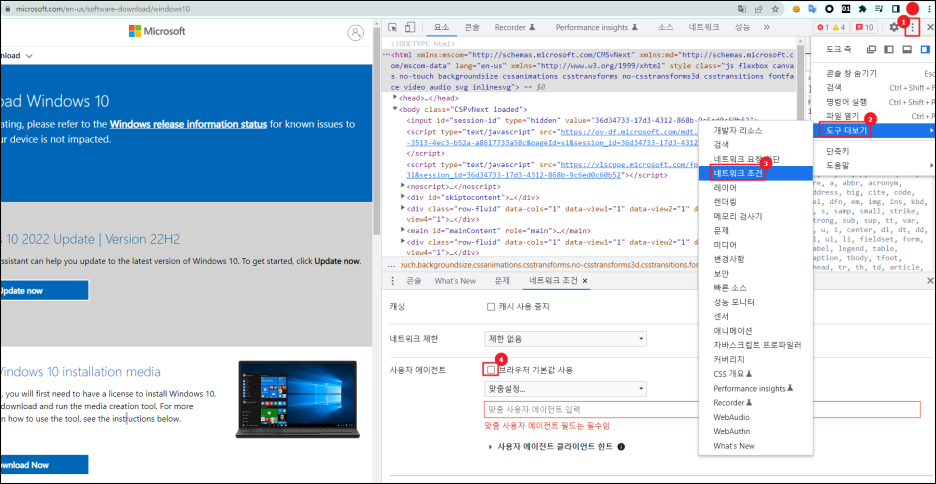This screenshot has width=936, height=484.
Task: Open the What's New drawer tab
Action: point(455,281)
